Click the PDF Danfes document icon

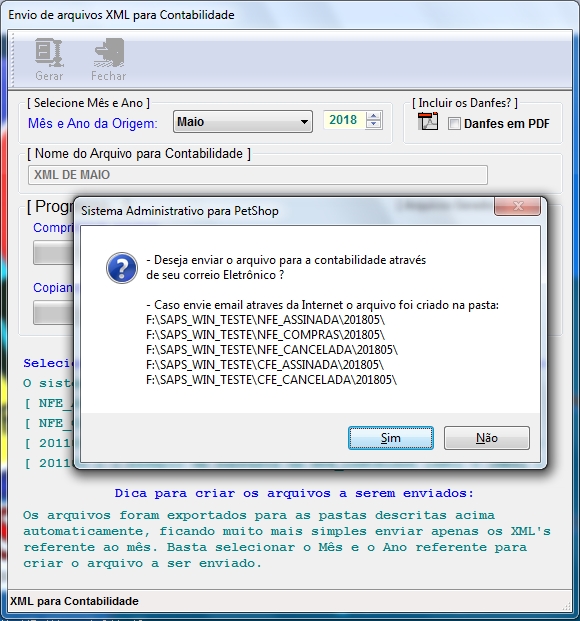[x=428, y=122]
